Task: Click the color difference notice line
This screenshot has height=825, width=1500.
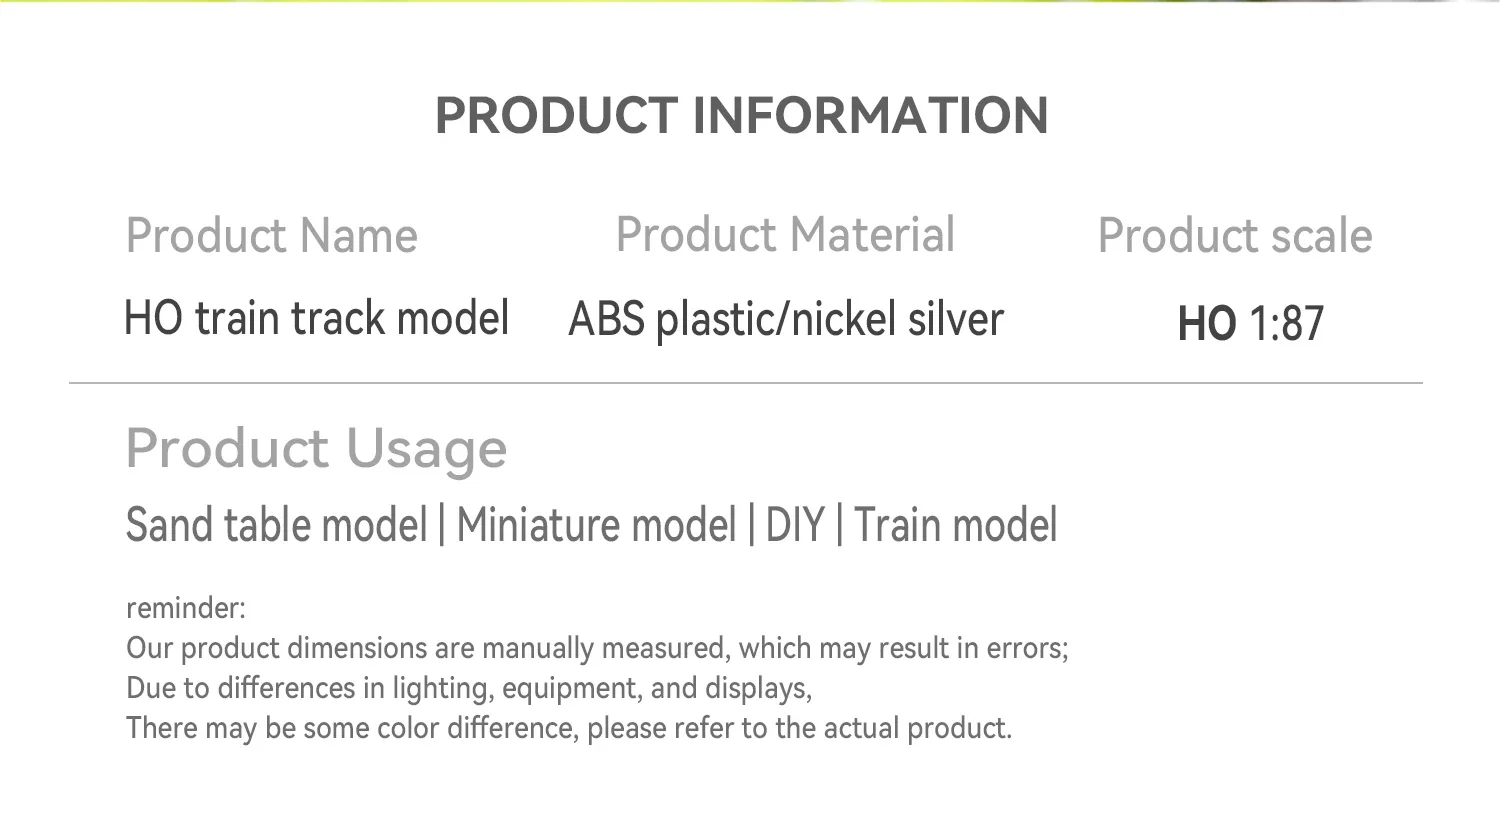Action: 569,729
